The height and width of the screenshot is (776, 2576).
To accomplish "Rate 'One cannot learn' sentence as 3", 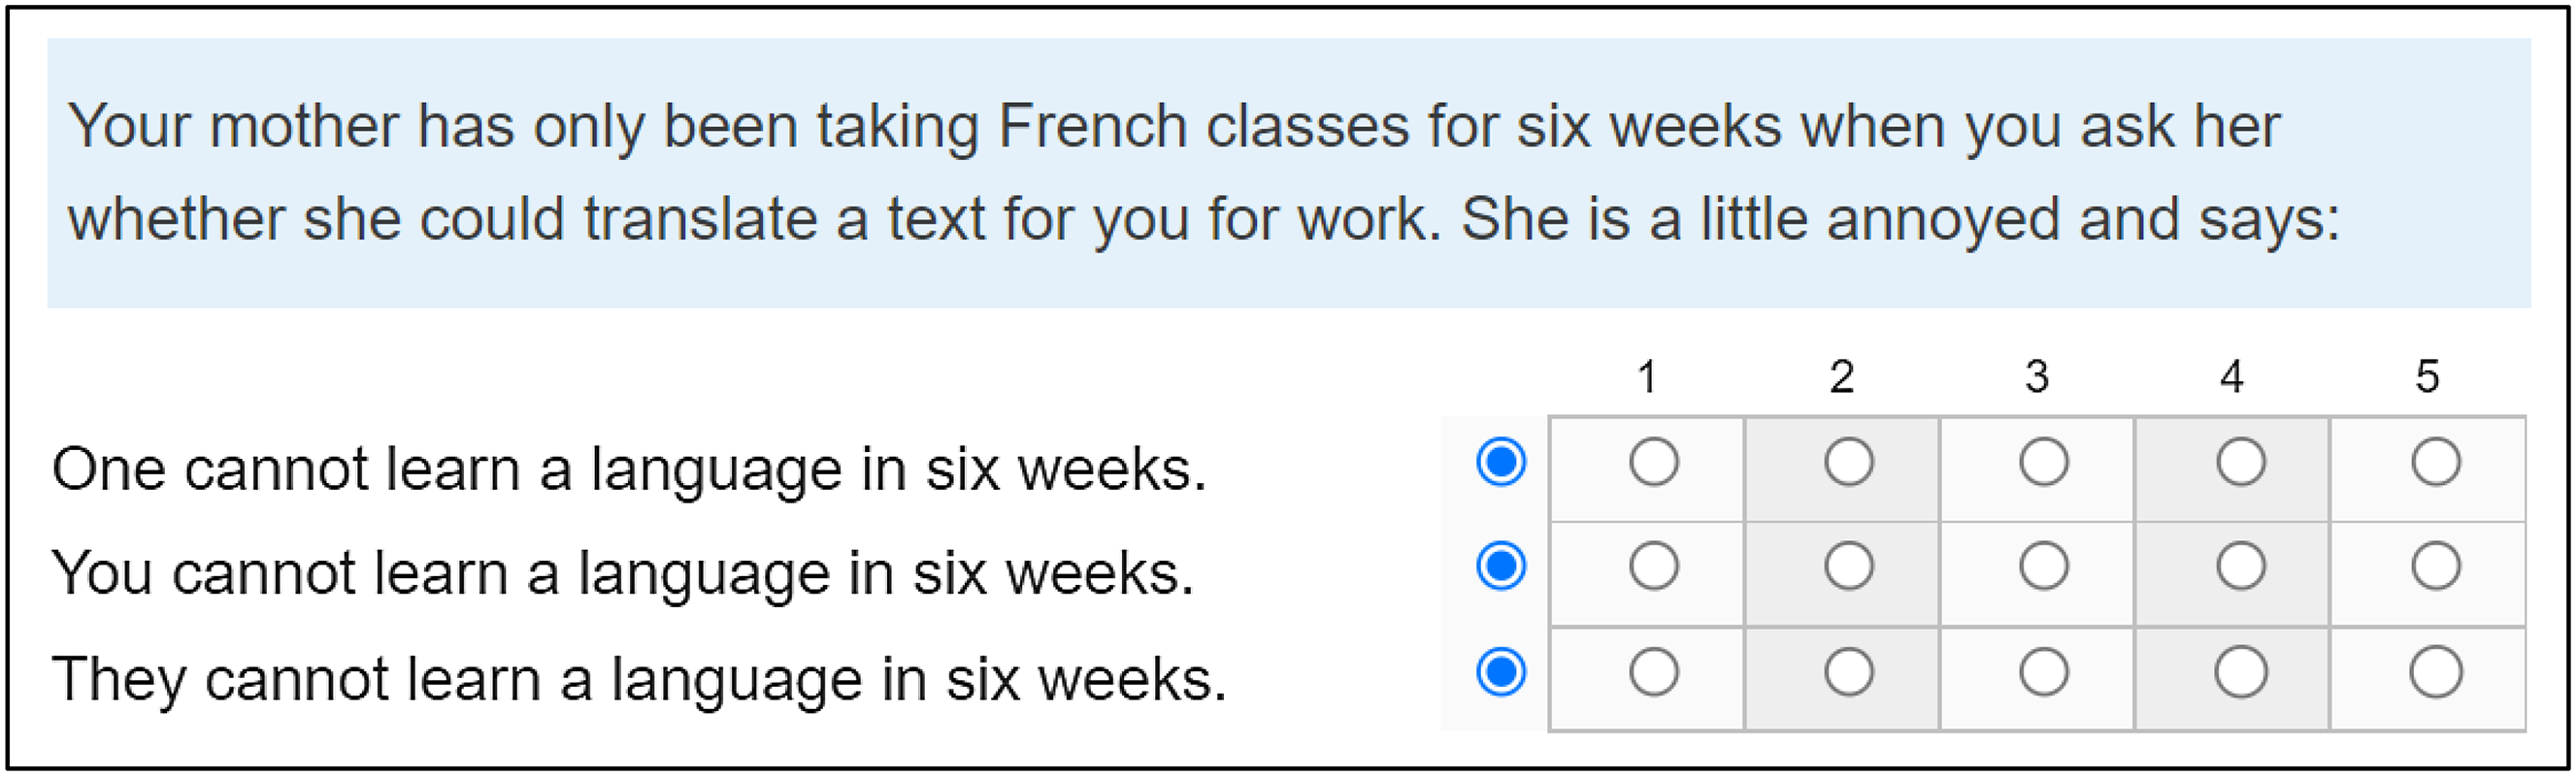I will point(2043,463).
